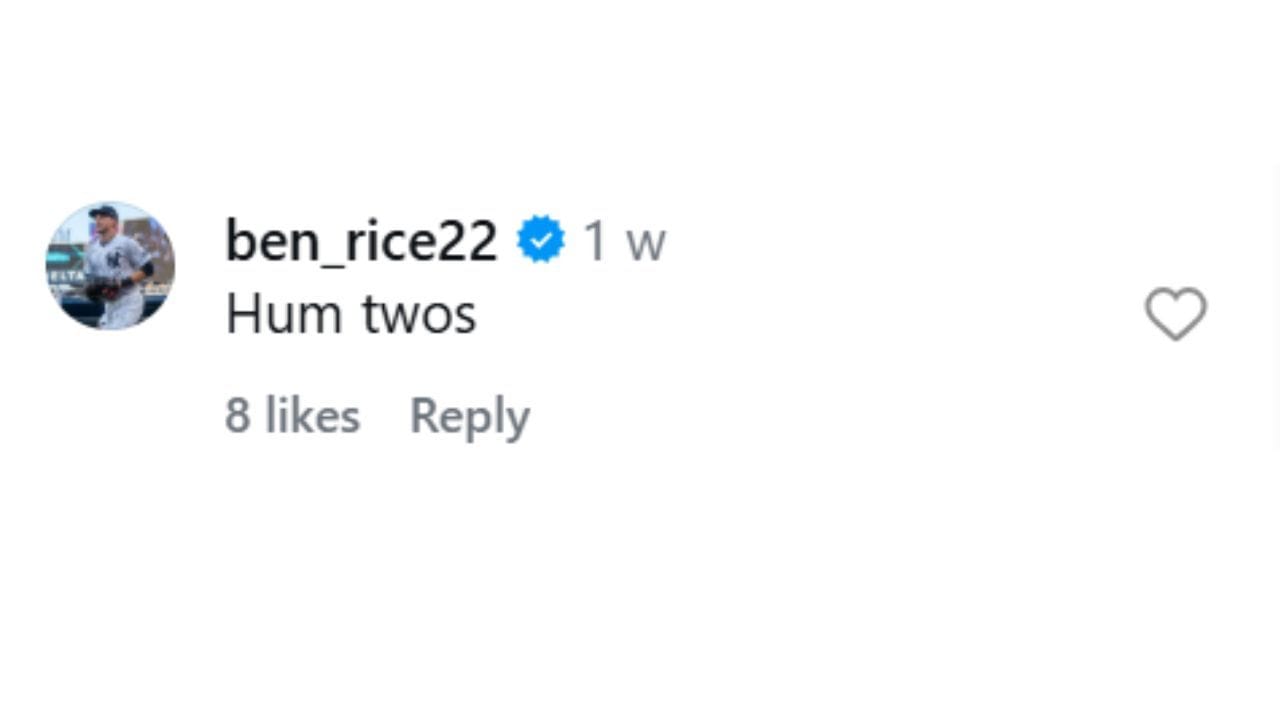Viewport: 1280px width, 720px height.
Task: Open the ben_rice22 username link
Action: 361,241
